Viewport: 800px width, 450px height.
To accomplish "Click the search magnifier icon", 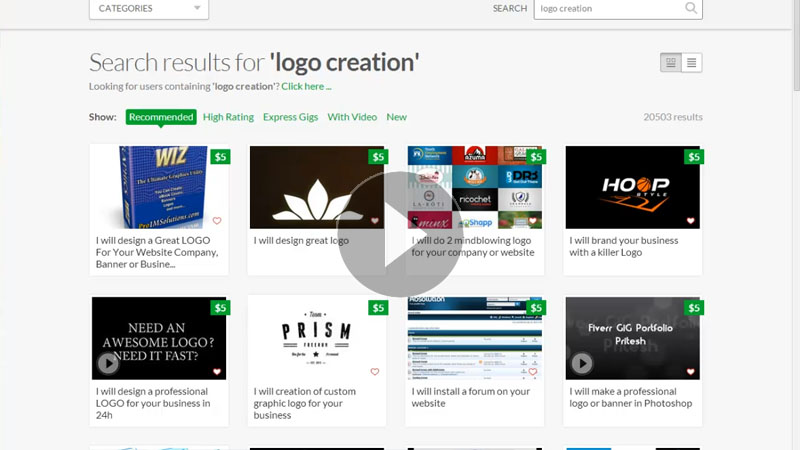I will click(x=690, y=8).
